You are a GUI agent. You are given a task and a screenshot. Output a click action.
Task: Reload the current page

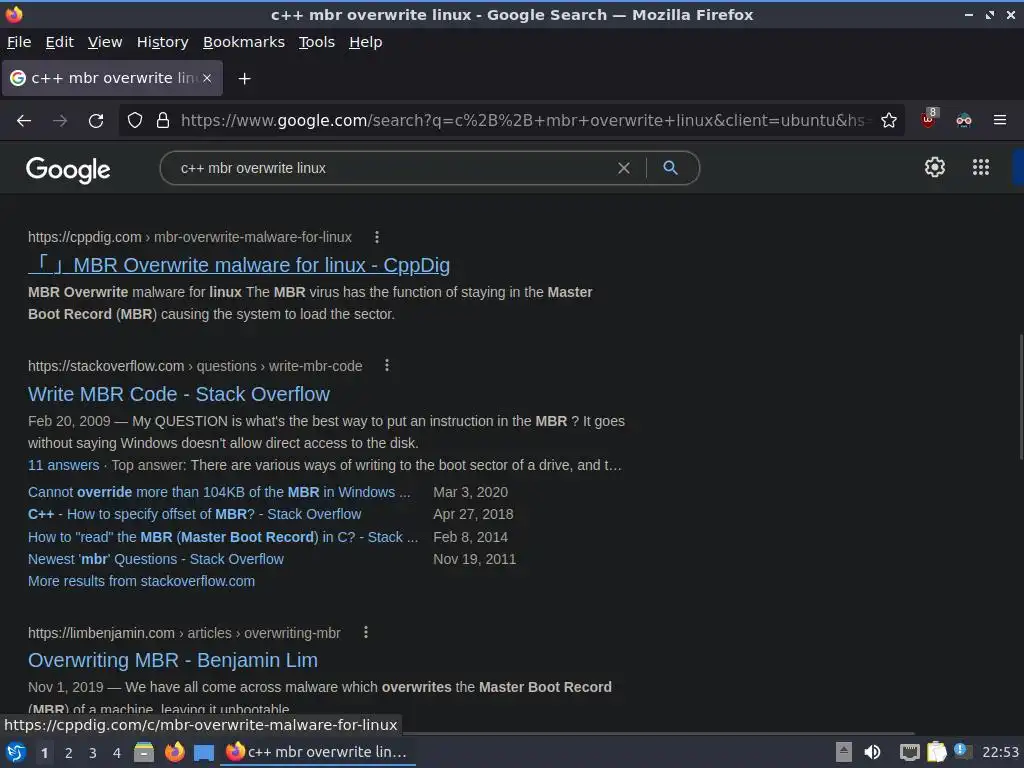[x=96, y=121]
